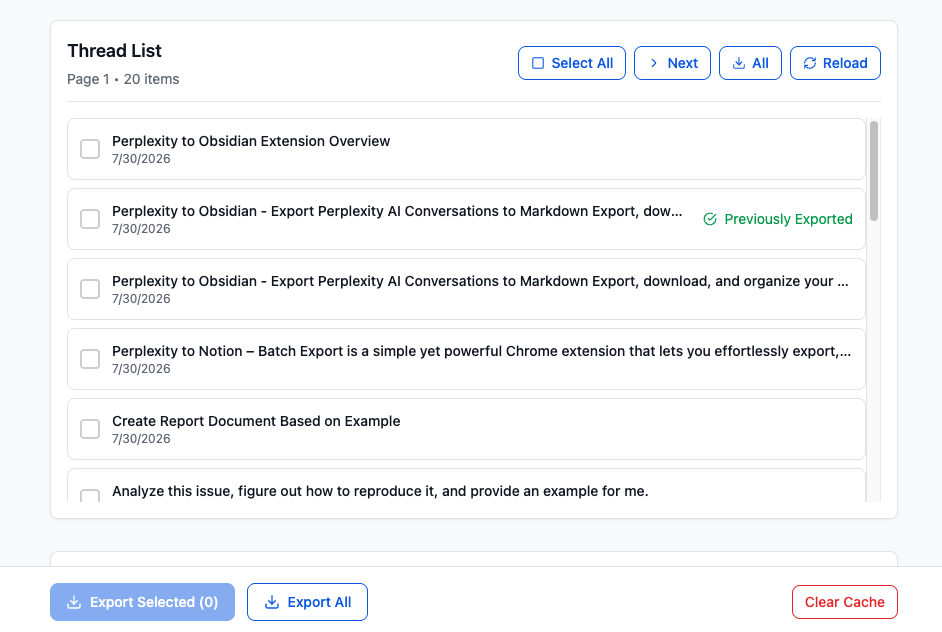Click the 'Analyze this issue' thread title
Image resolution: width=942 pixels, height=632 pixels.
click(x=380, y=491)
